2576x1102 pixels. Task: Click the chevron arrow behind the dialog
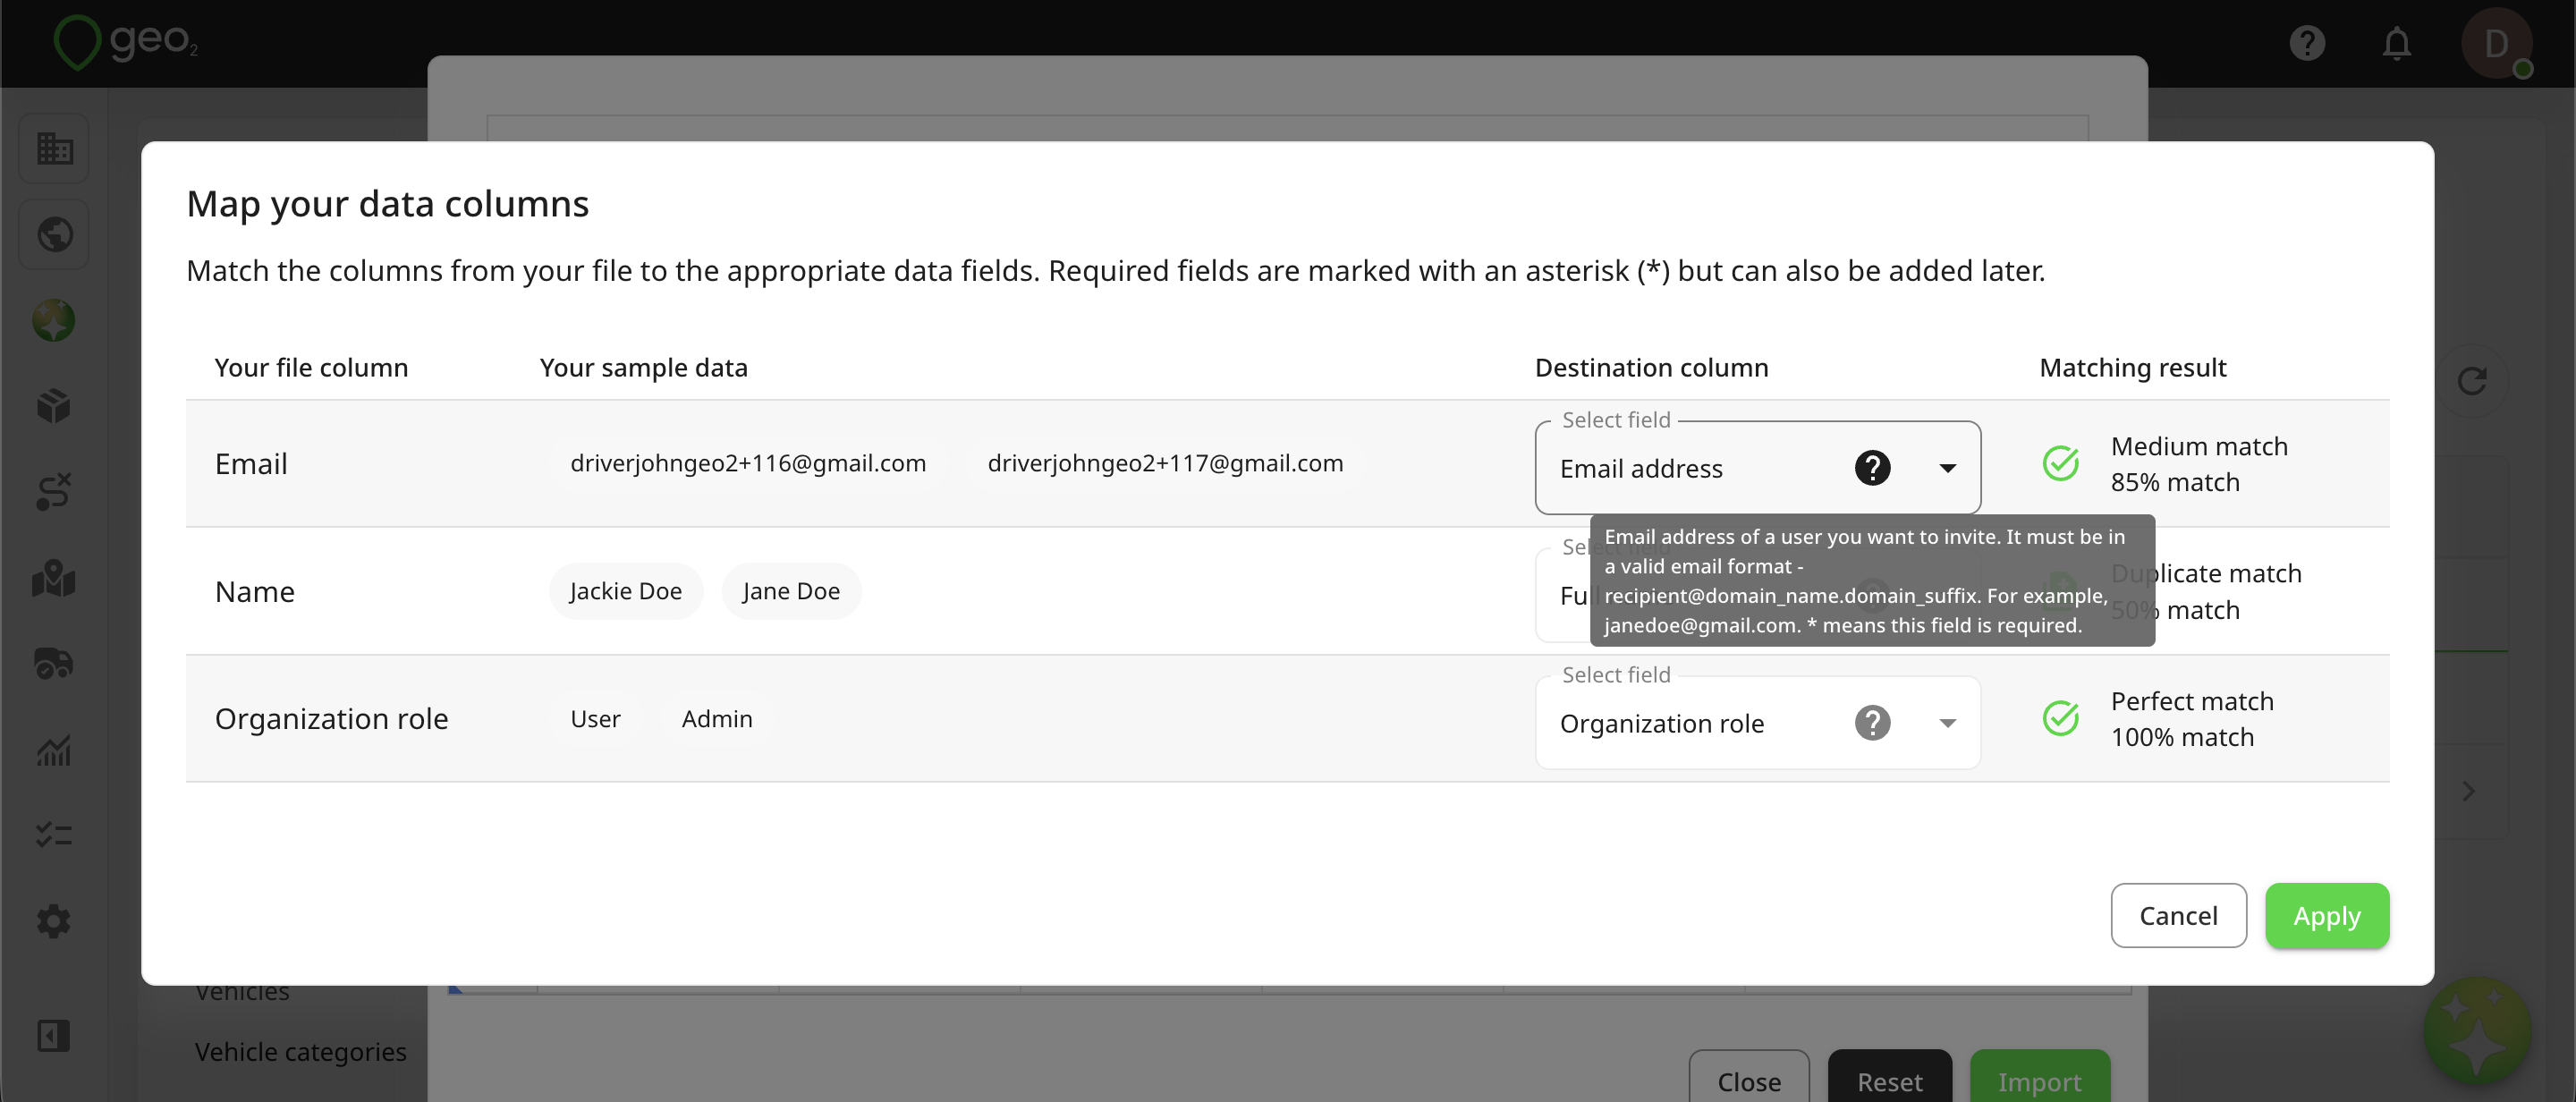pos(2469,791)
